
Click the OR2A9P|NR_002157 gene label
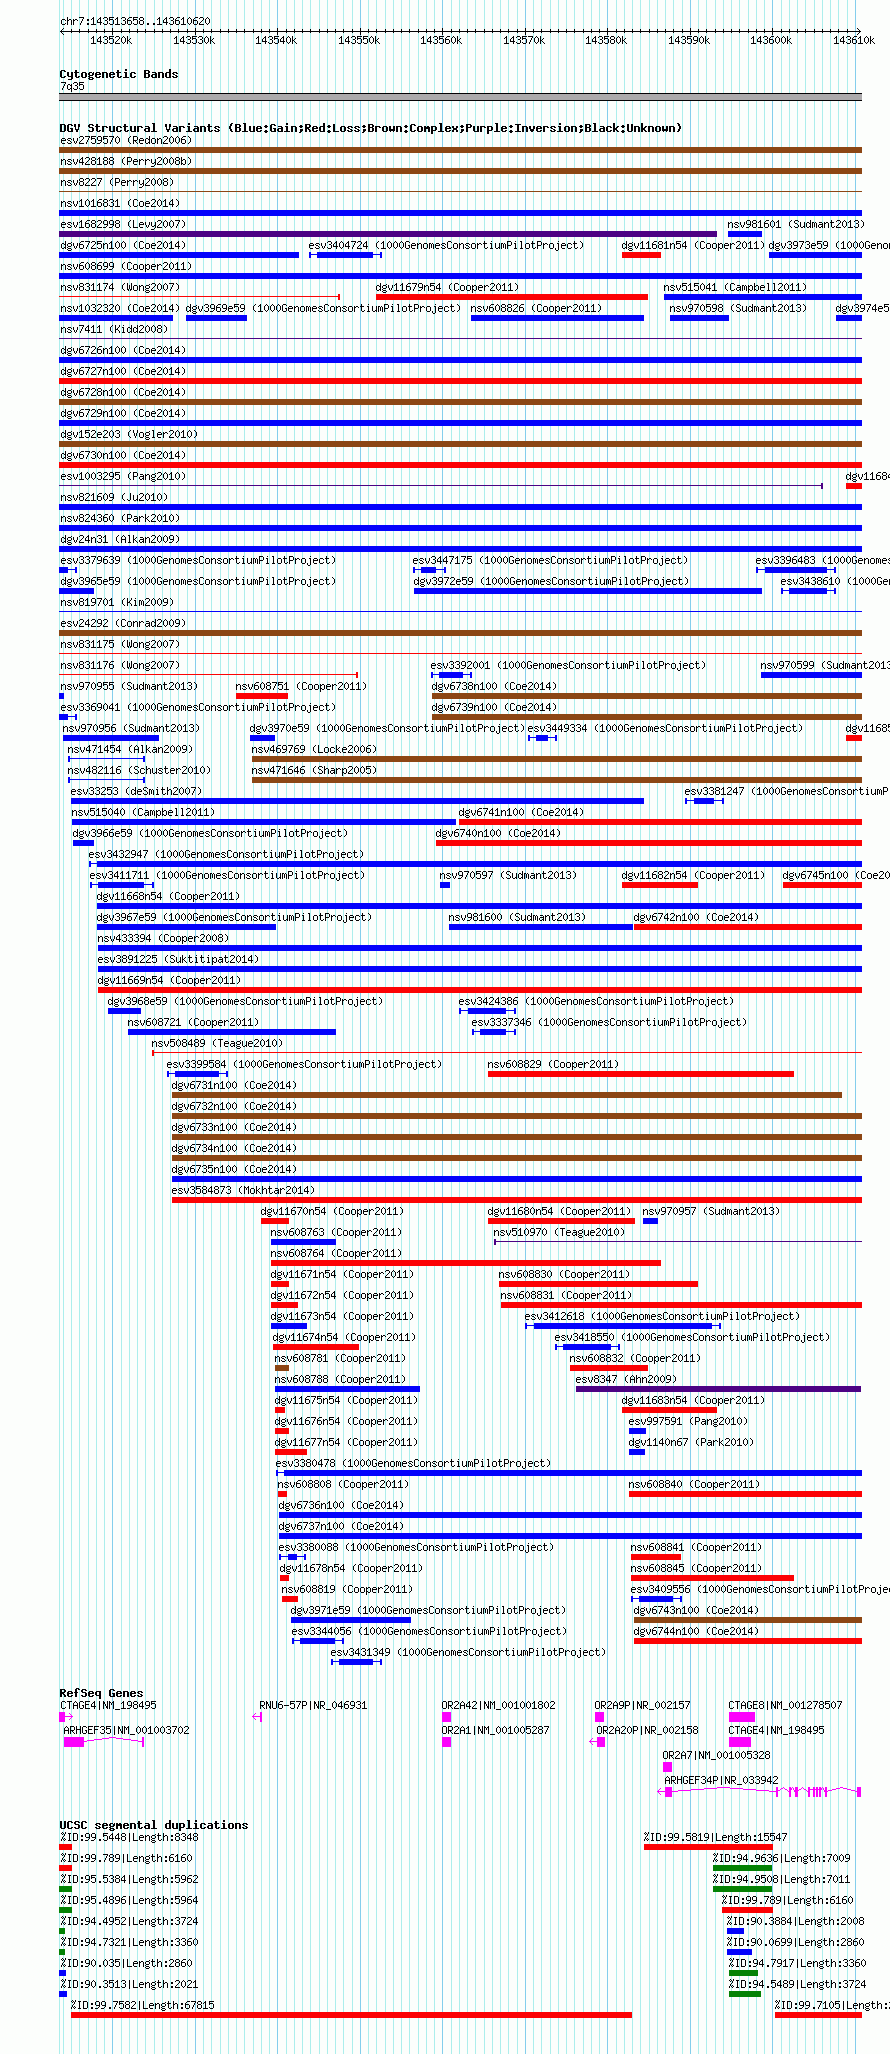click(x=642, y=1705)
